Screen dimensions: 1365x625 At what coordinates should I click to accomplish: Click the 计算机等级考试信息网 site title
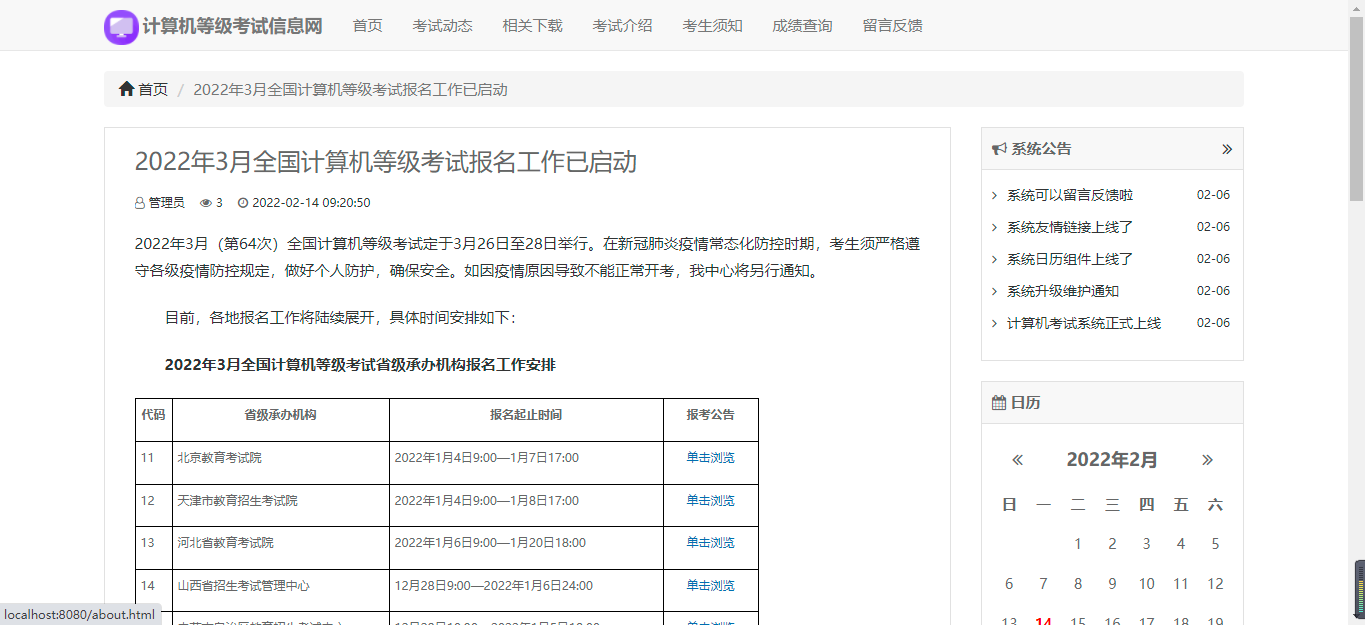[x=232, y=26]
